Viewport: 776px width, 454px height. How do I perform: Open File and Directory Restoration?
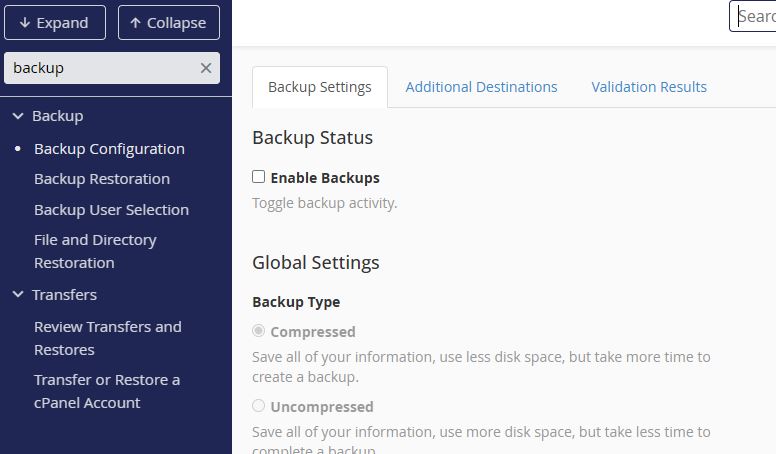pos(96,252)
